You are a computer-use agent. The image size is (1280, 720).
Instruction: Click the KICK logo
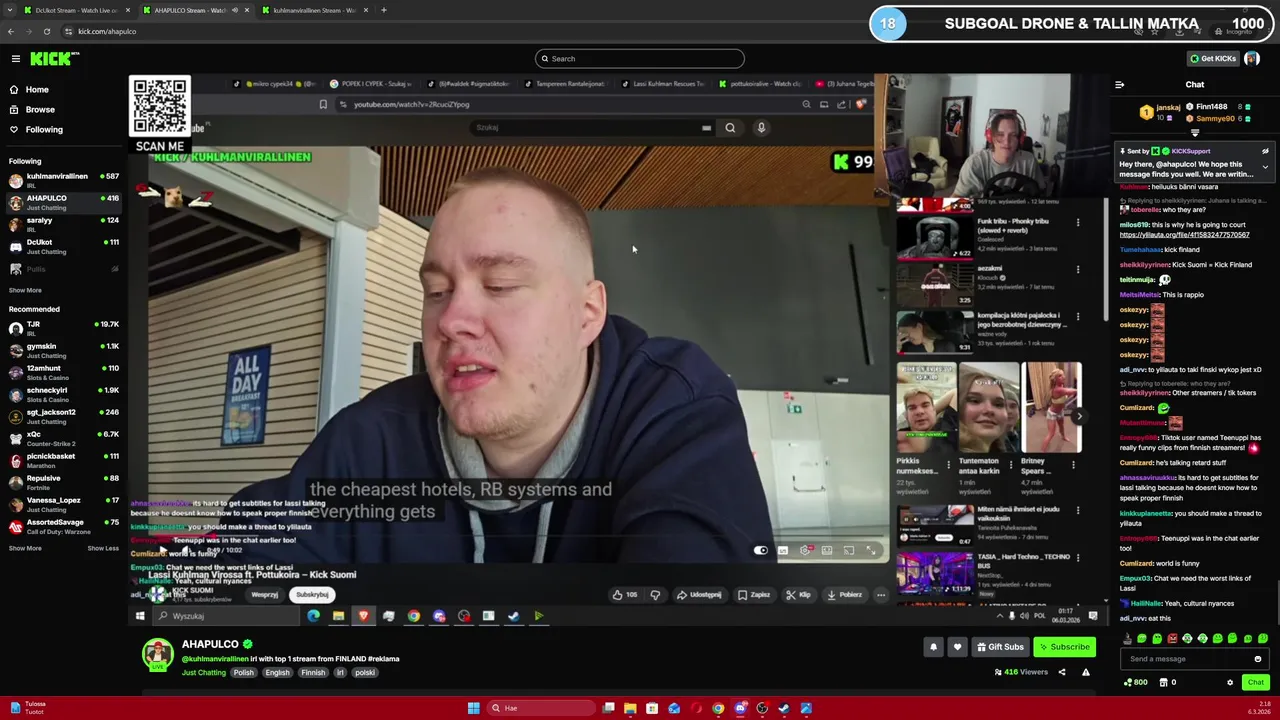click(52, 59)
